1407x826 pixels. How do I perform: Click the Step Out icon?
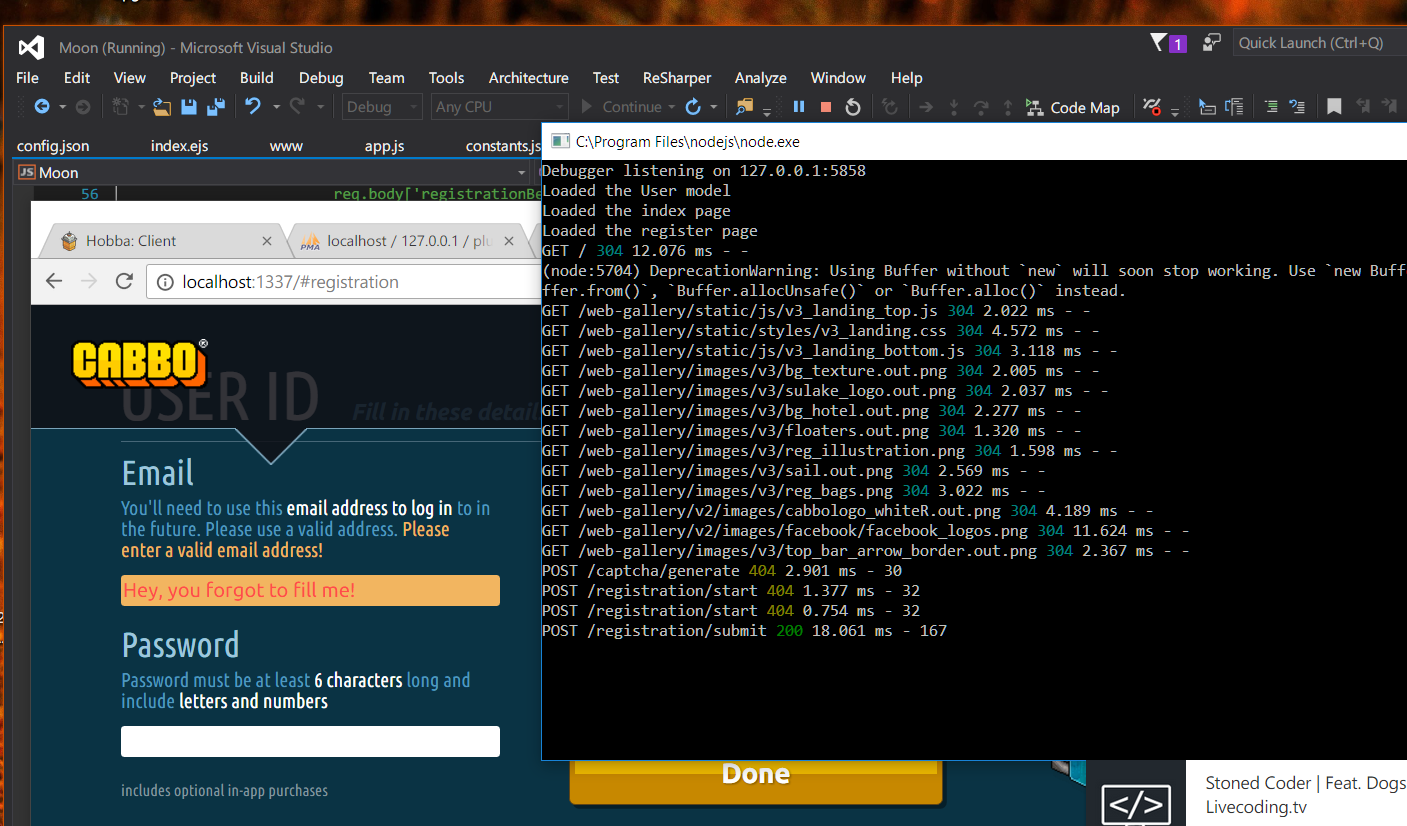point(1008,107)
